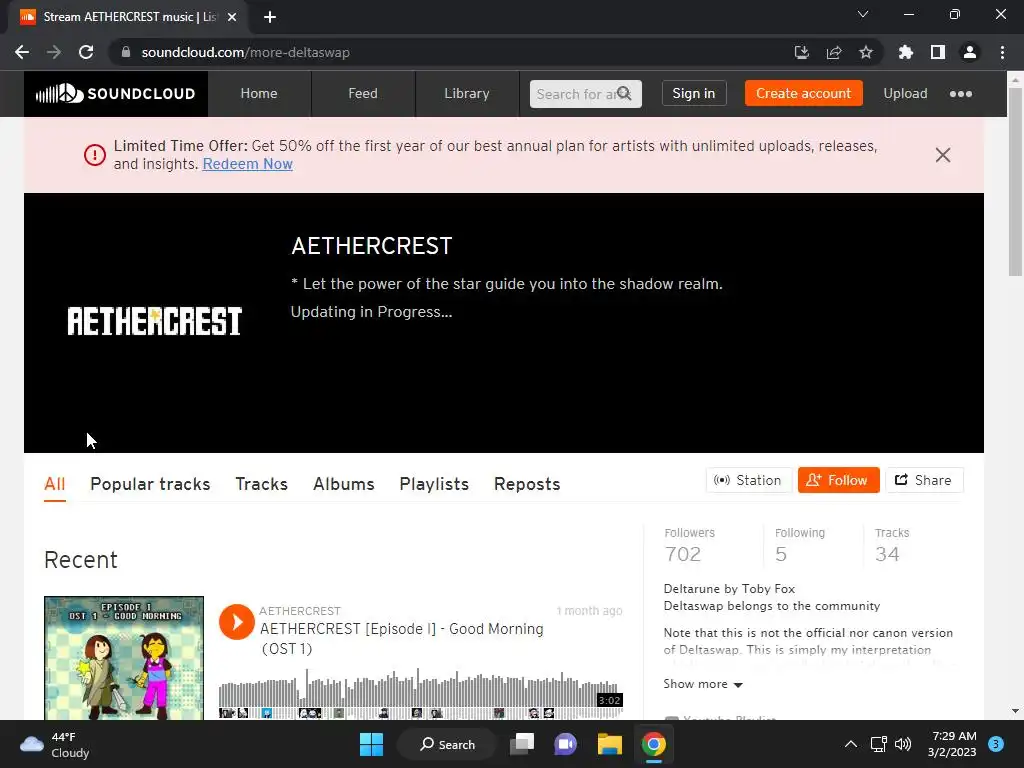Click the AETHERCREST artist name above the track
This screenshot has width=1024, height=768.
point(300,611)
